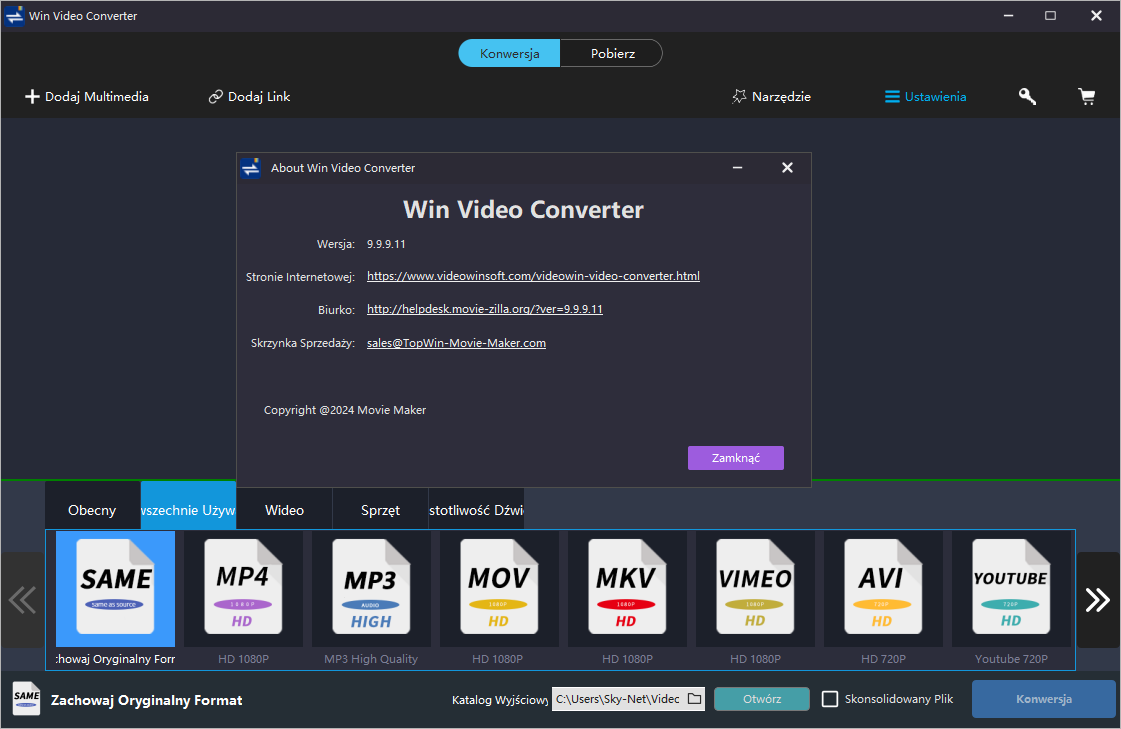Select the Sprzęt format tab
This screenshot has height=729, width=1121.
coord(380,510)
